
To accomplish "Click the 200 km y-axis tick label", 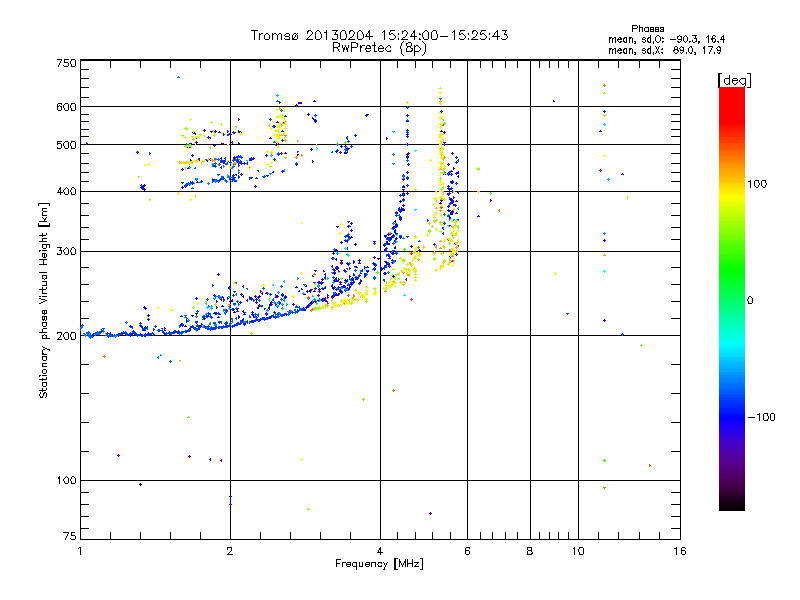I will [x=66, y=336].
